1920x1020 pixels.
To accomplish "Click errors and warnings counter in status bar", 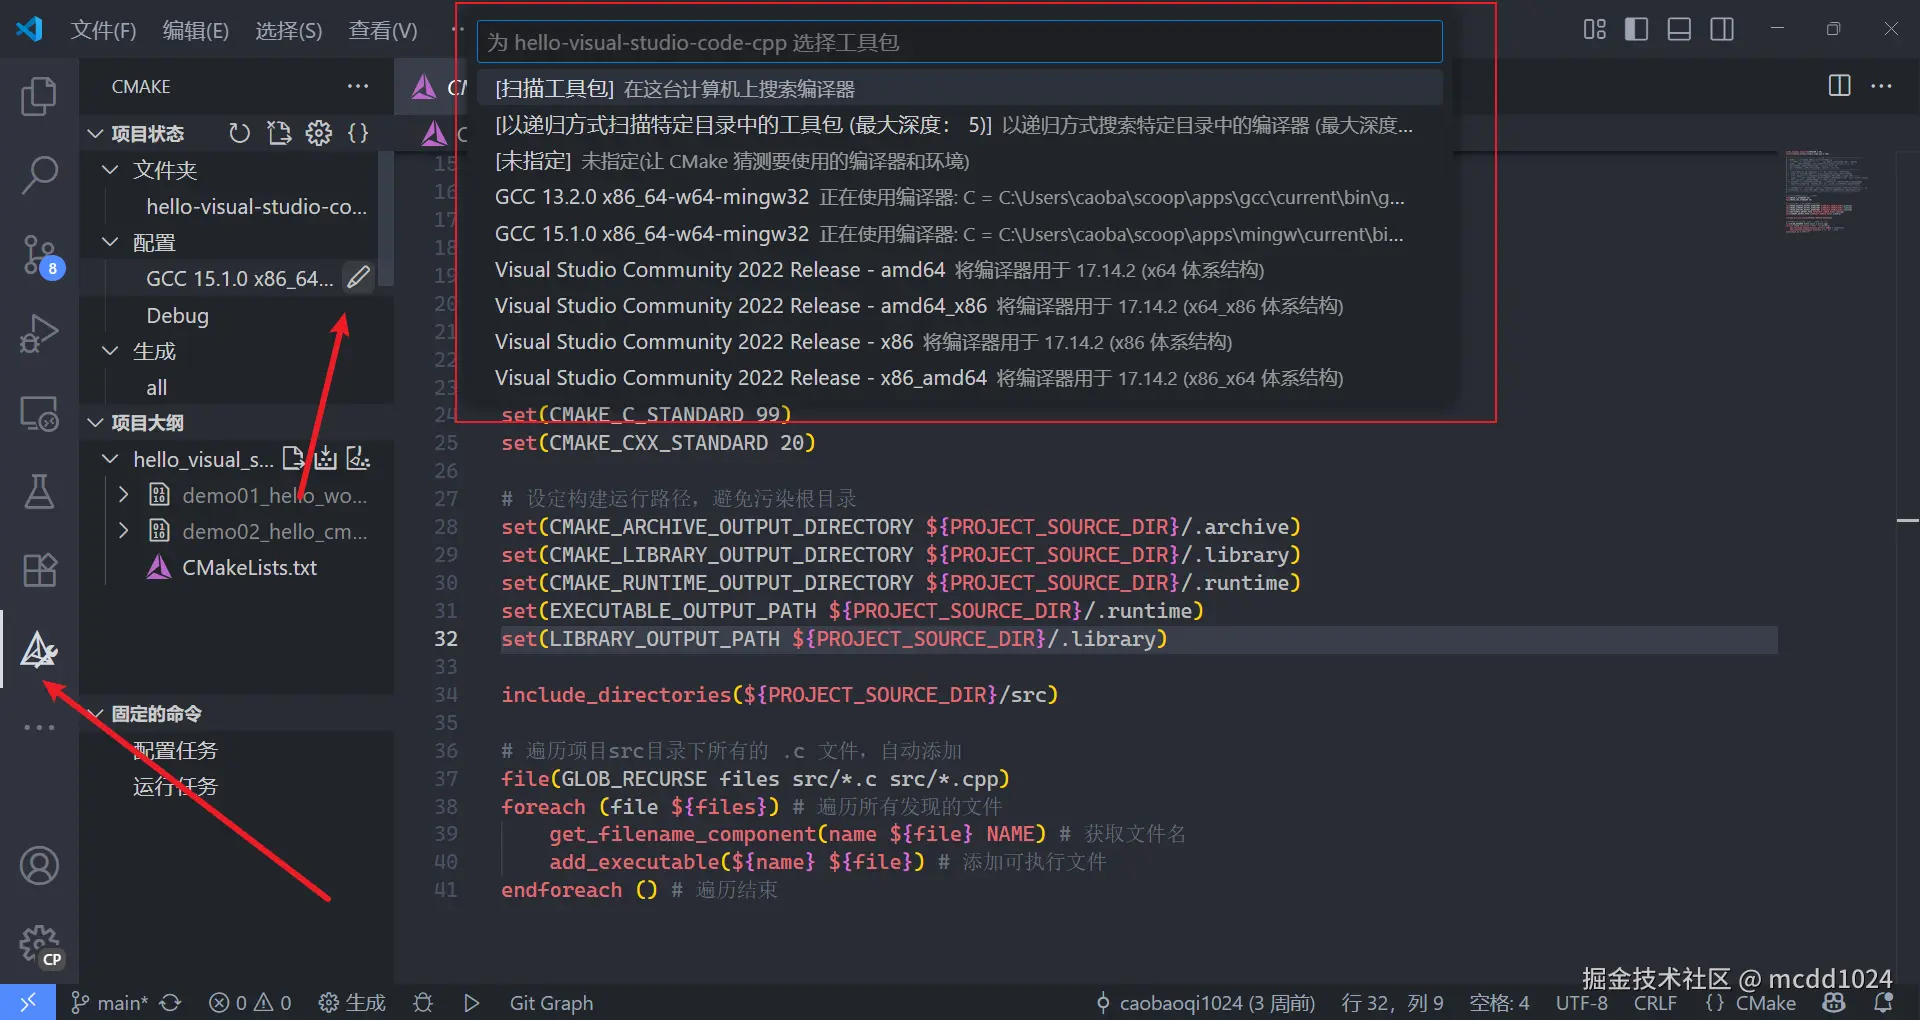I will pyautogui.click(x=250, y=1002).
